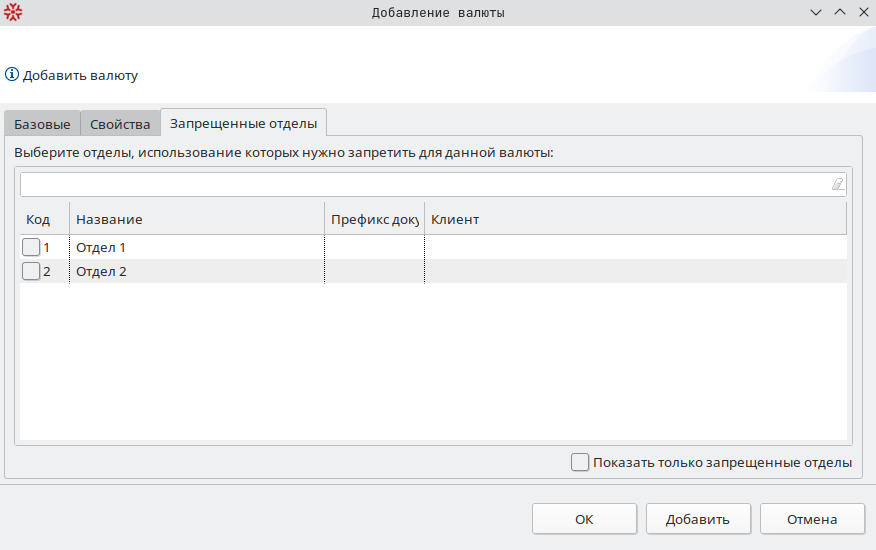Close the dialog with the X icon
This screenshot has width=876, height=550.
pyautogui.click(x=862, y=13)
